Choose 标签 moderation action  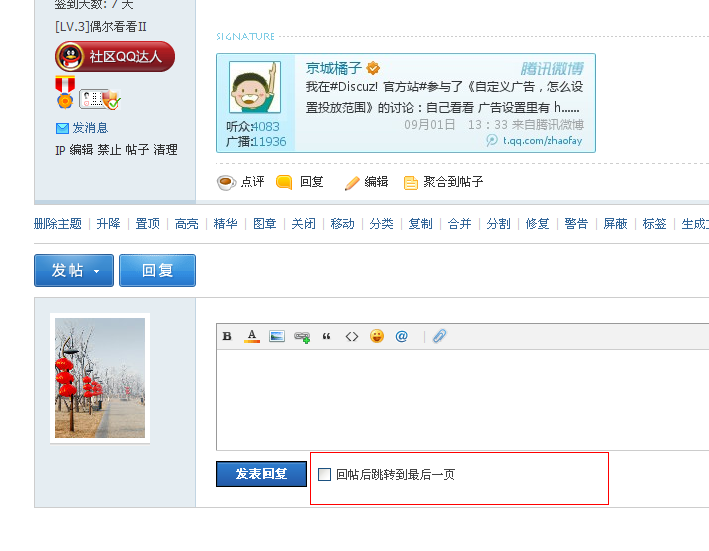(654, 224)
